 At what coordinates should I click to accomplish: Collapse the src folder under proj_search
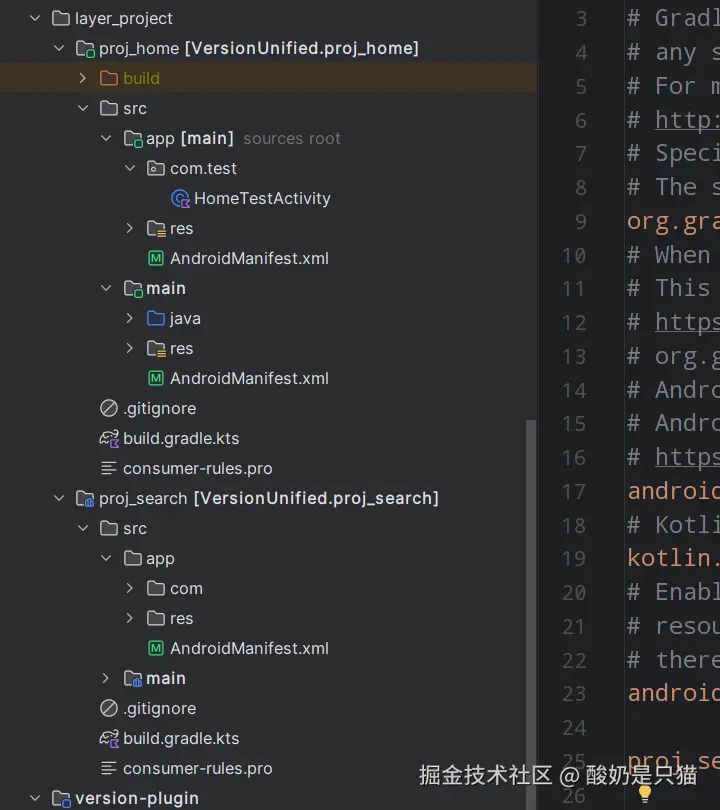[83, 528]
